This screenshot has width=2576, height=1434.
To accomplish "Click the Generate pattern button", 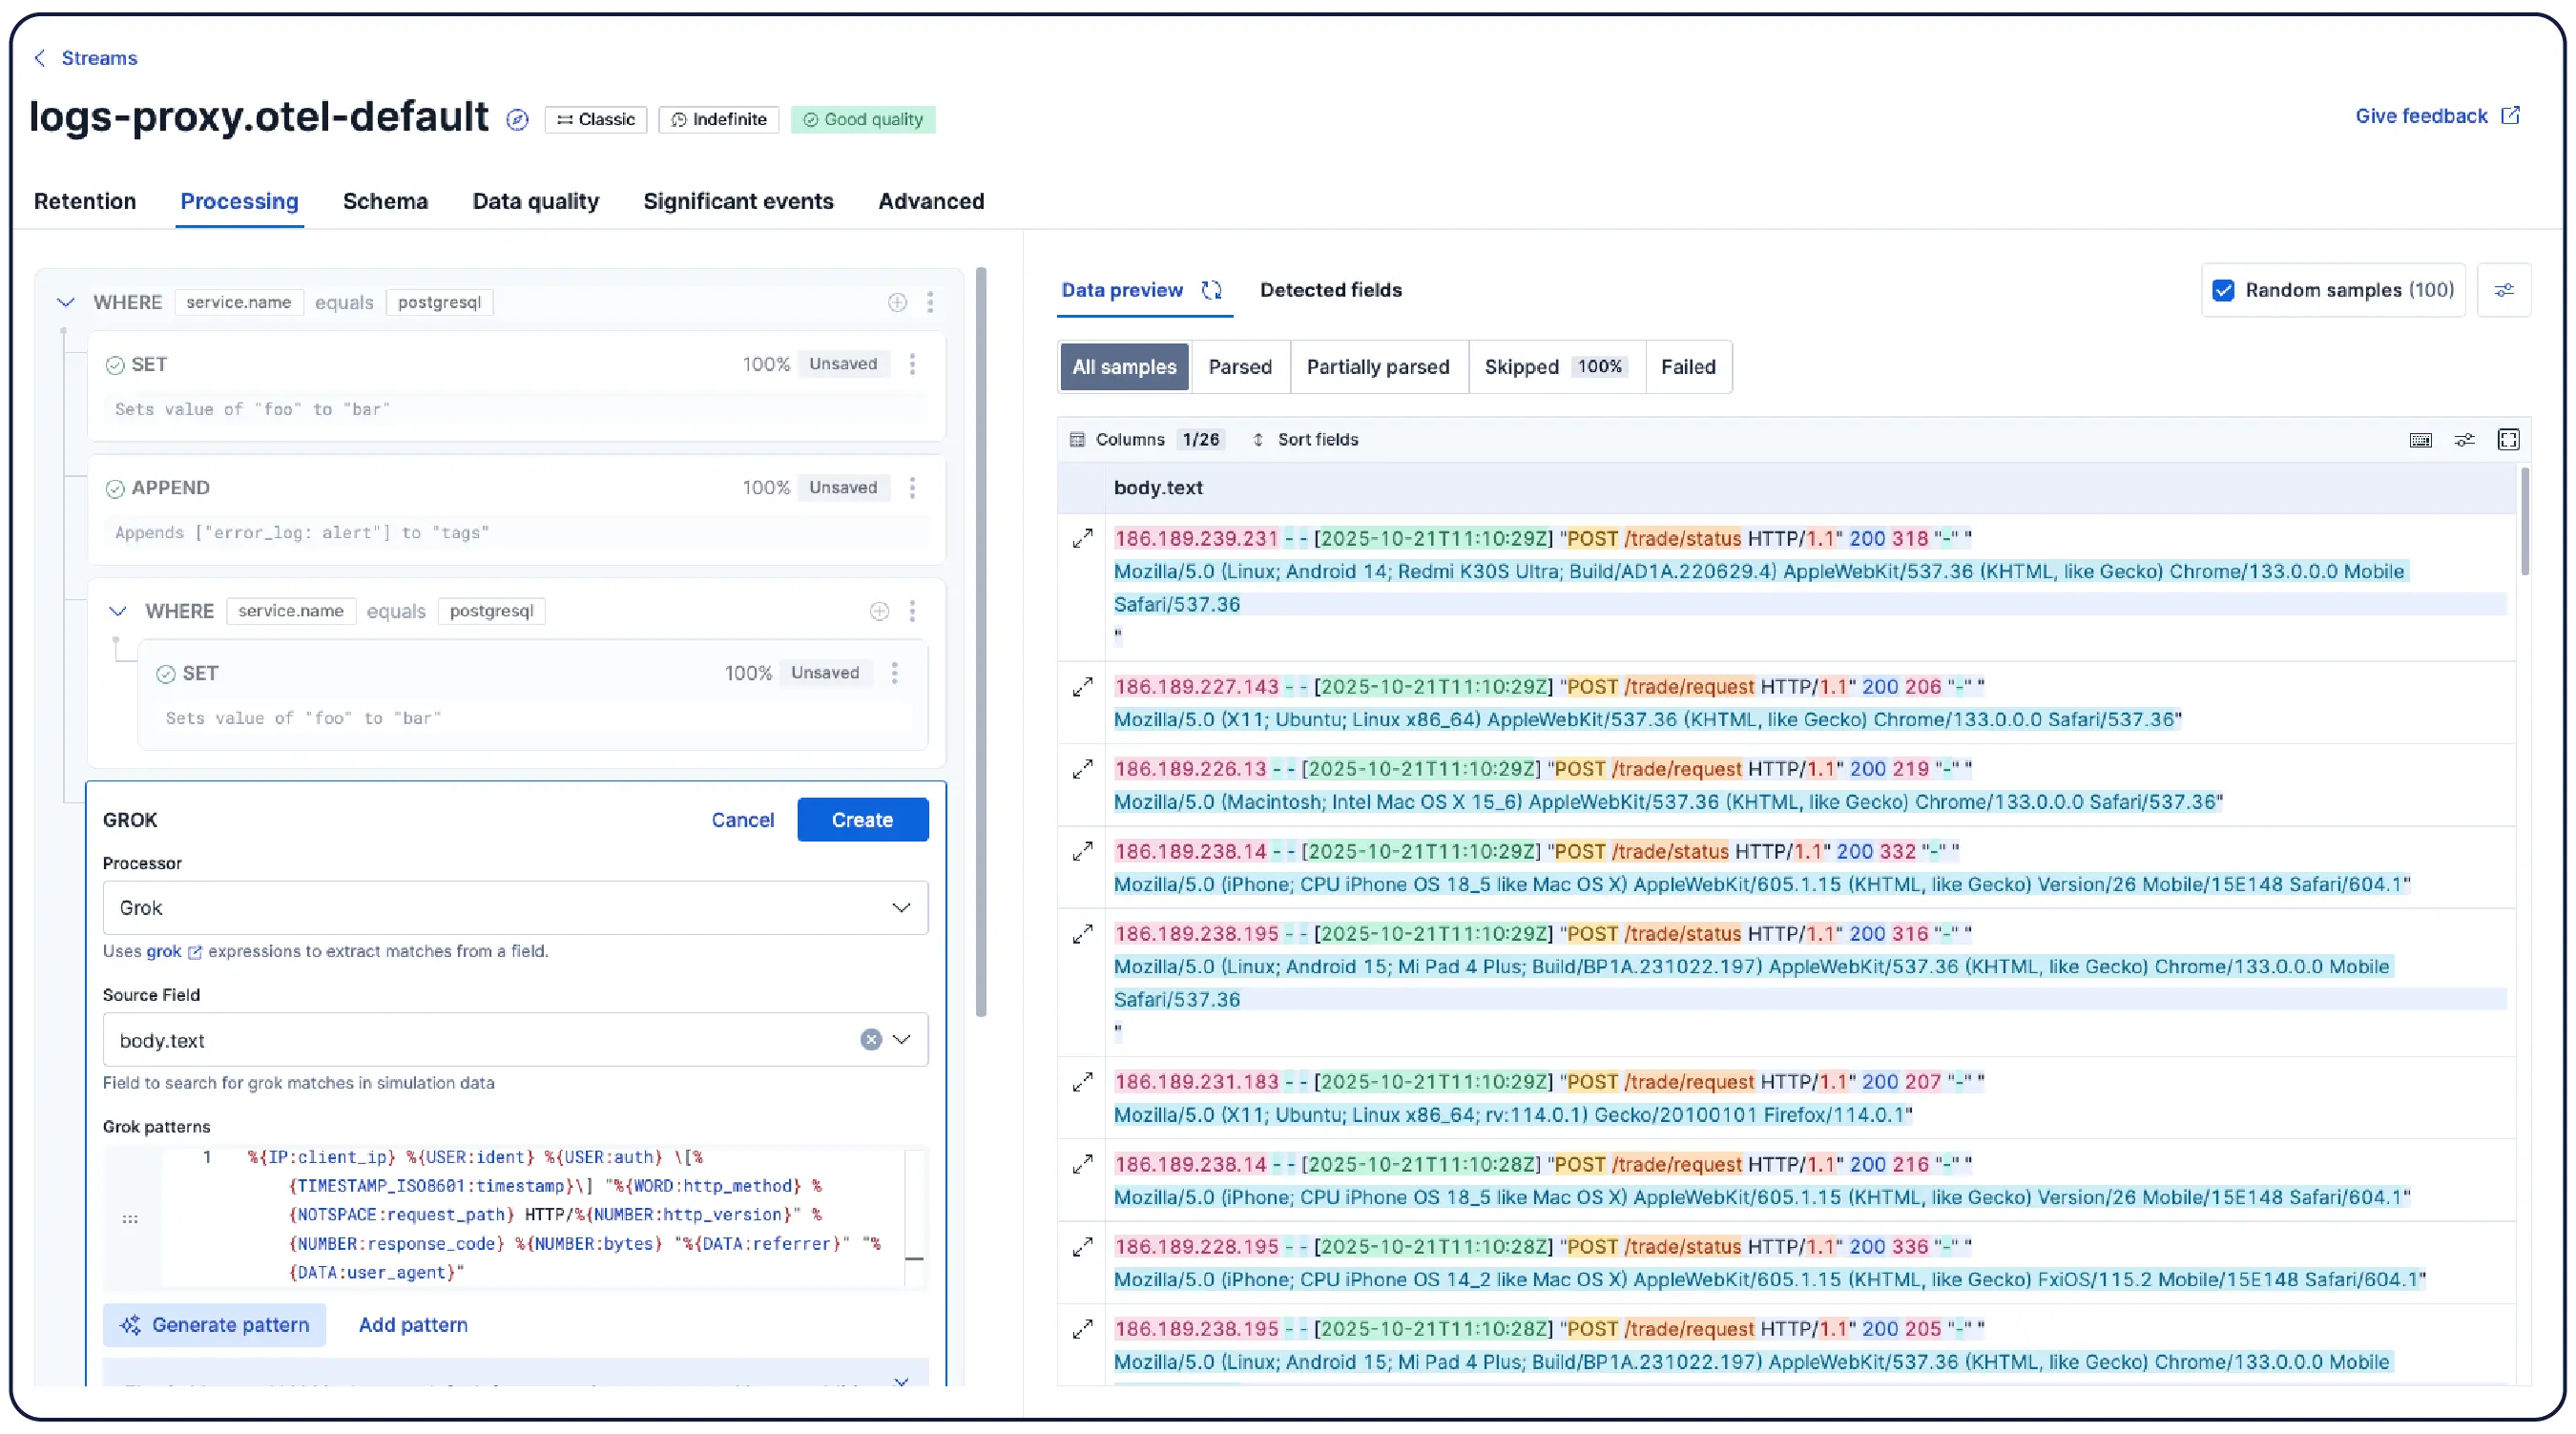I will [214, 1324].
